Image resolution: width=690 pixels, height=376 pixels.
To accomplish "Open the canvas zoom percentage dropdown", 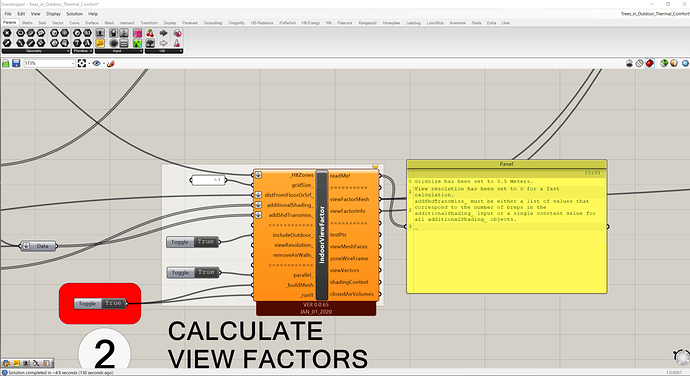I will pyautogui.click(x=73, y=63).
